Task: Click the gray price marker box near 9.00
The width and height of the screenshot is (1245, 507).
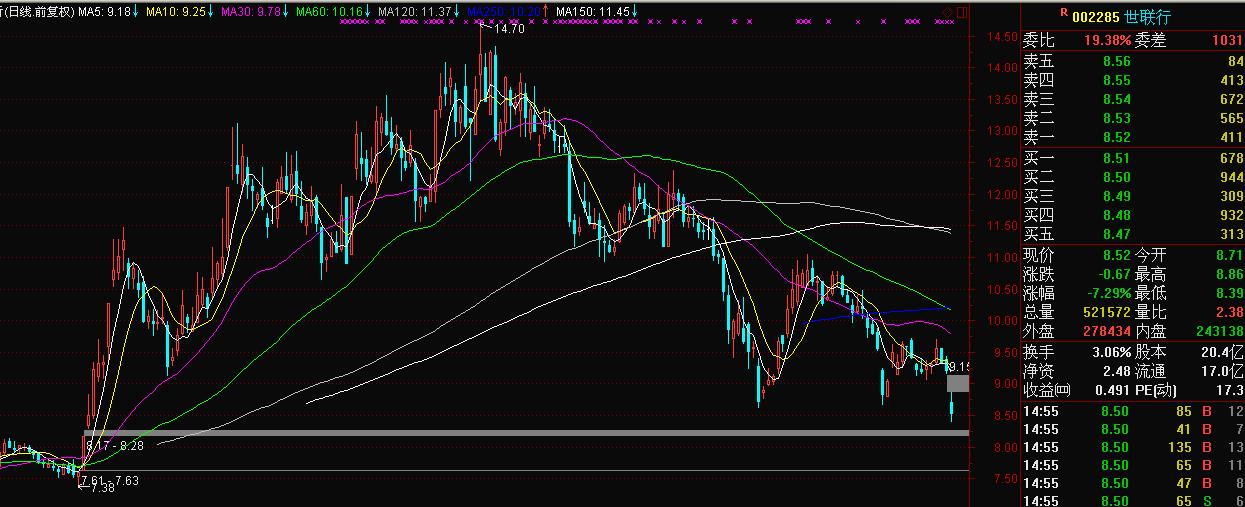Action: [x=958, y=383]
